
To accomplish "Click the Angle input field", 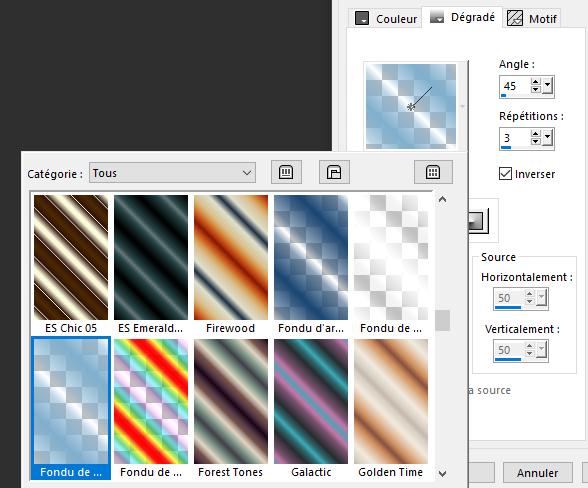I will click(x=515, y=86).
